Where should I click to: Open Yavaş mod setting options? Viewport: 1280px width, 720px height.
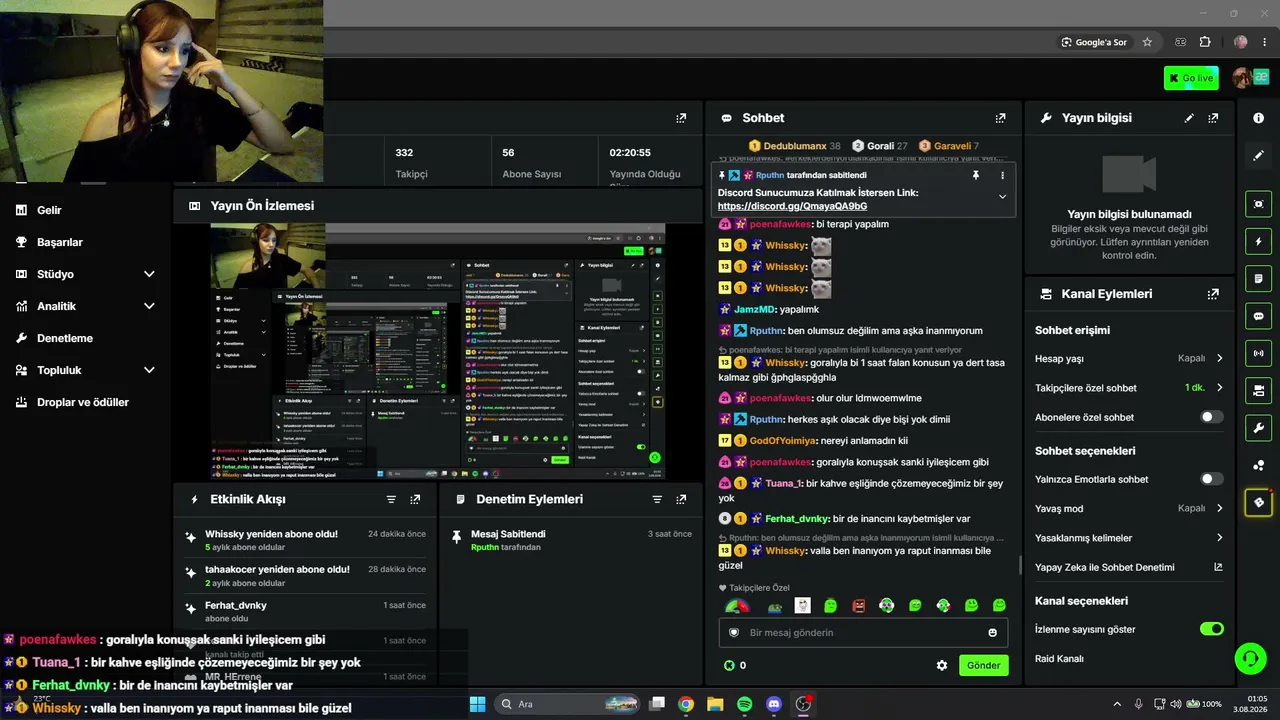[x=1129, y=508]
